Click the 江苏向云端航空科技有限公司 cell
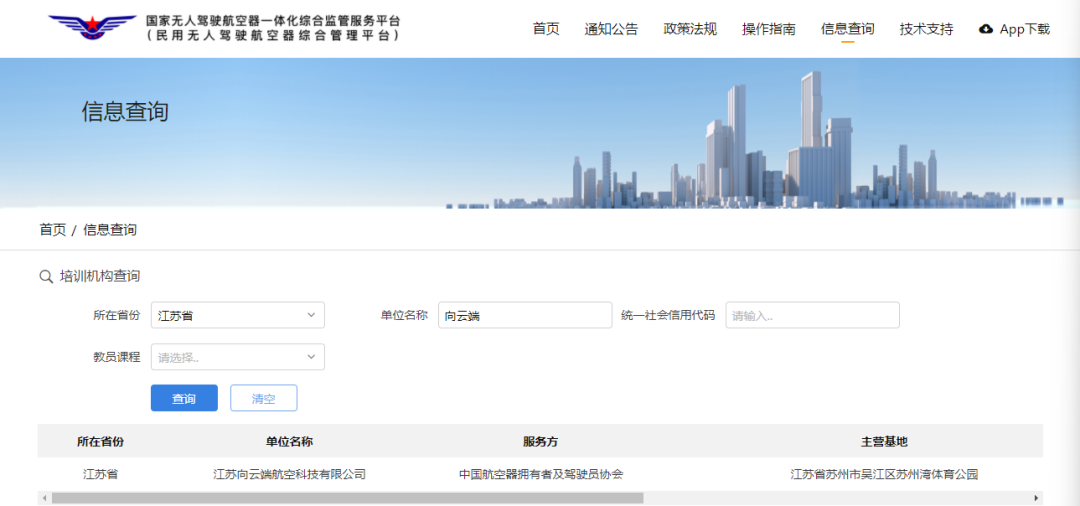Screen dimensions: 1080x506 289,474
